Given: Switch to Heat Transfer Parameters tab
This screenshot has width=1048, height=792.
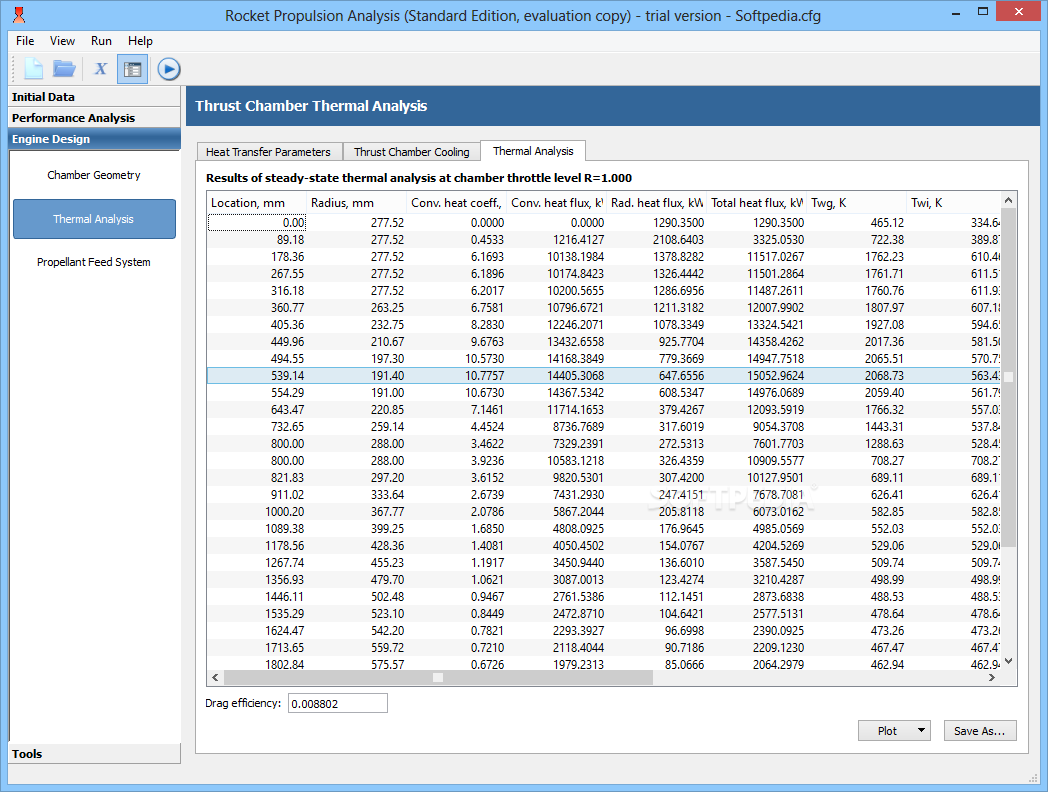Looking at the screenshot, I should pos(268,152).
